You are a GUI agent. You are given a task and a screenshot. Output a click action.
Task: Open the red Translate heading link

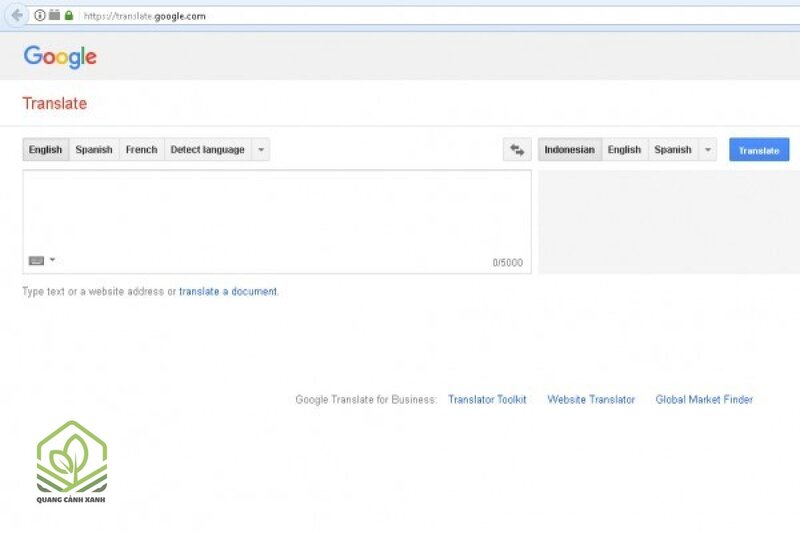(55, 104)
